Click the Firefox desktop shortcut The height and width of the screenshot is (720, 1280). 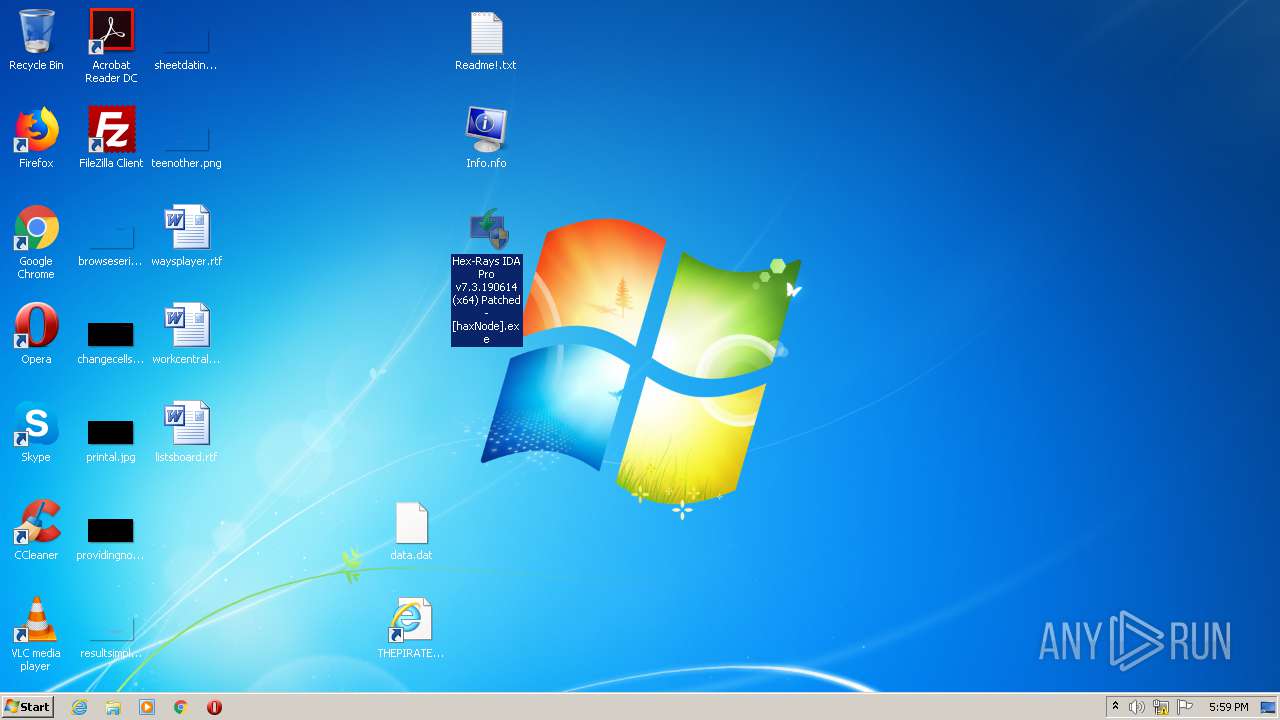point(36,138)
